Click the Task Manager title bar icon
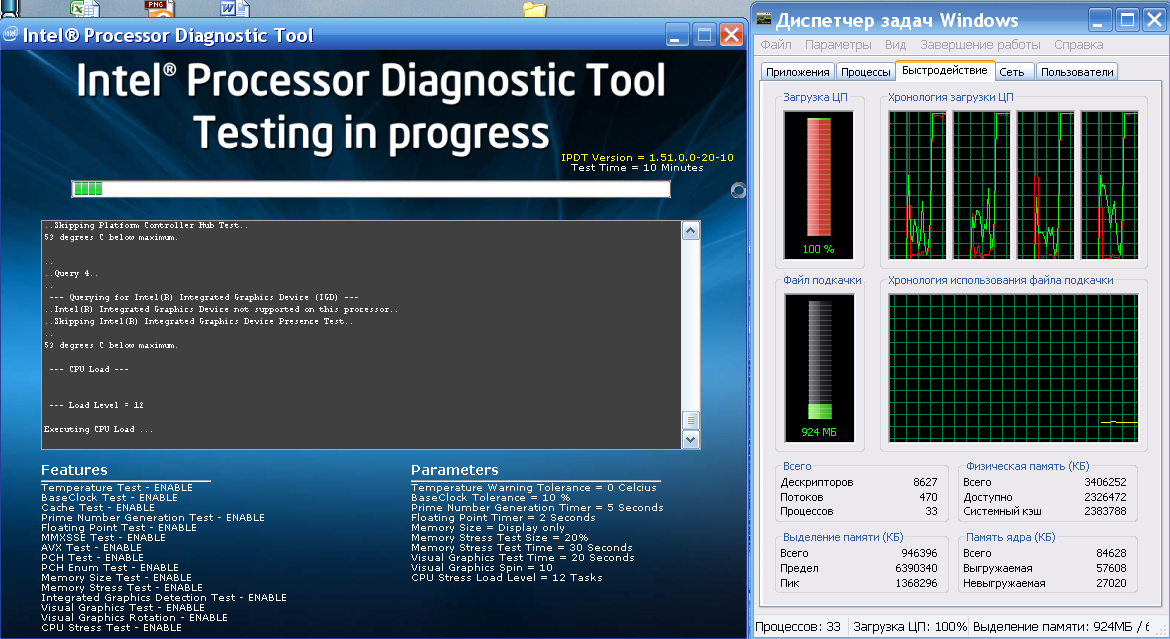 pyautogui.click(x=764, y=19)
